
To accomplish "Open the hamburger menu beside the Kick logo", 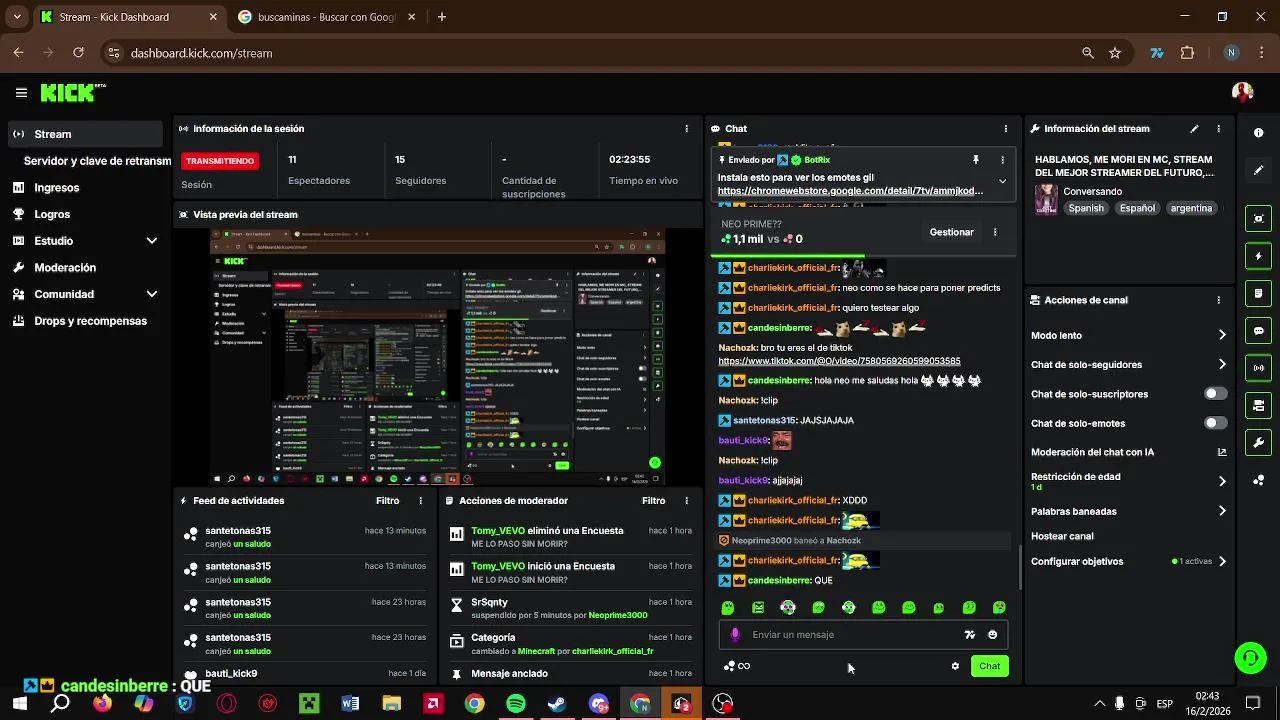I will tap(21, 92).
